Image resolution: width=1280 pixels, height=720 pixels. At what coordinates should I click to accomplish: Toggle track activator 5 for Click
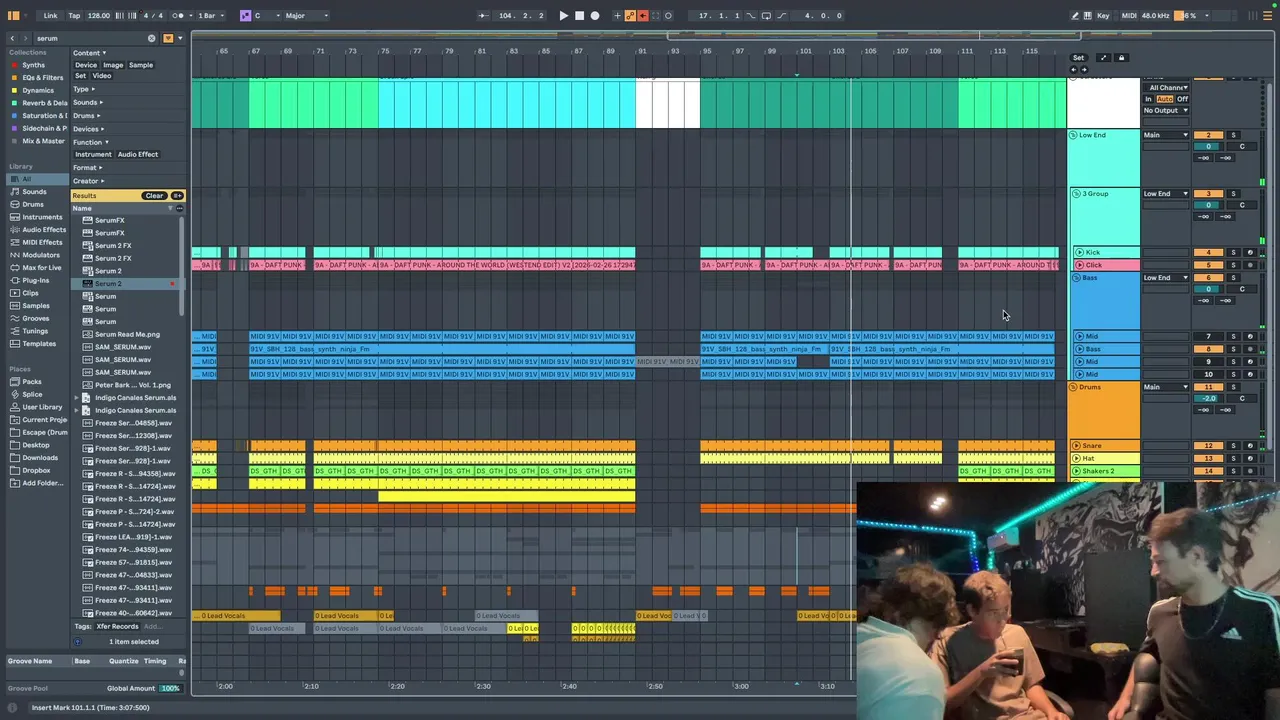pos(1208,265)
